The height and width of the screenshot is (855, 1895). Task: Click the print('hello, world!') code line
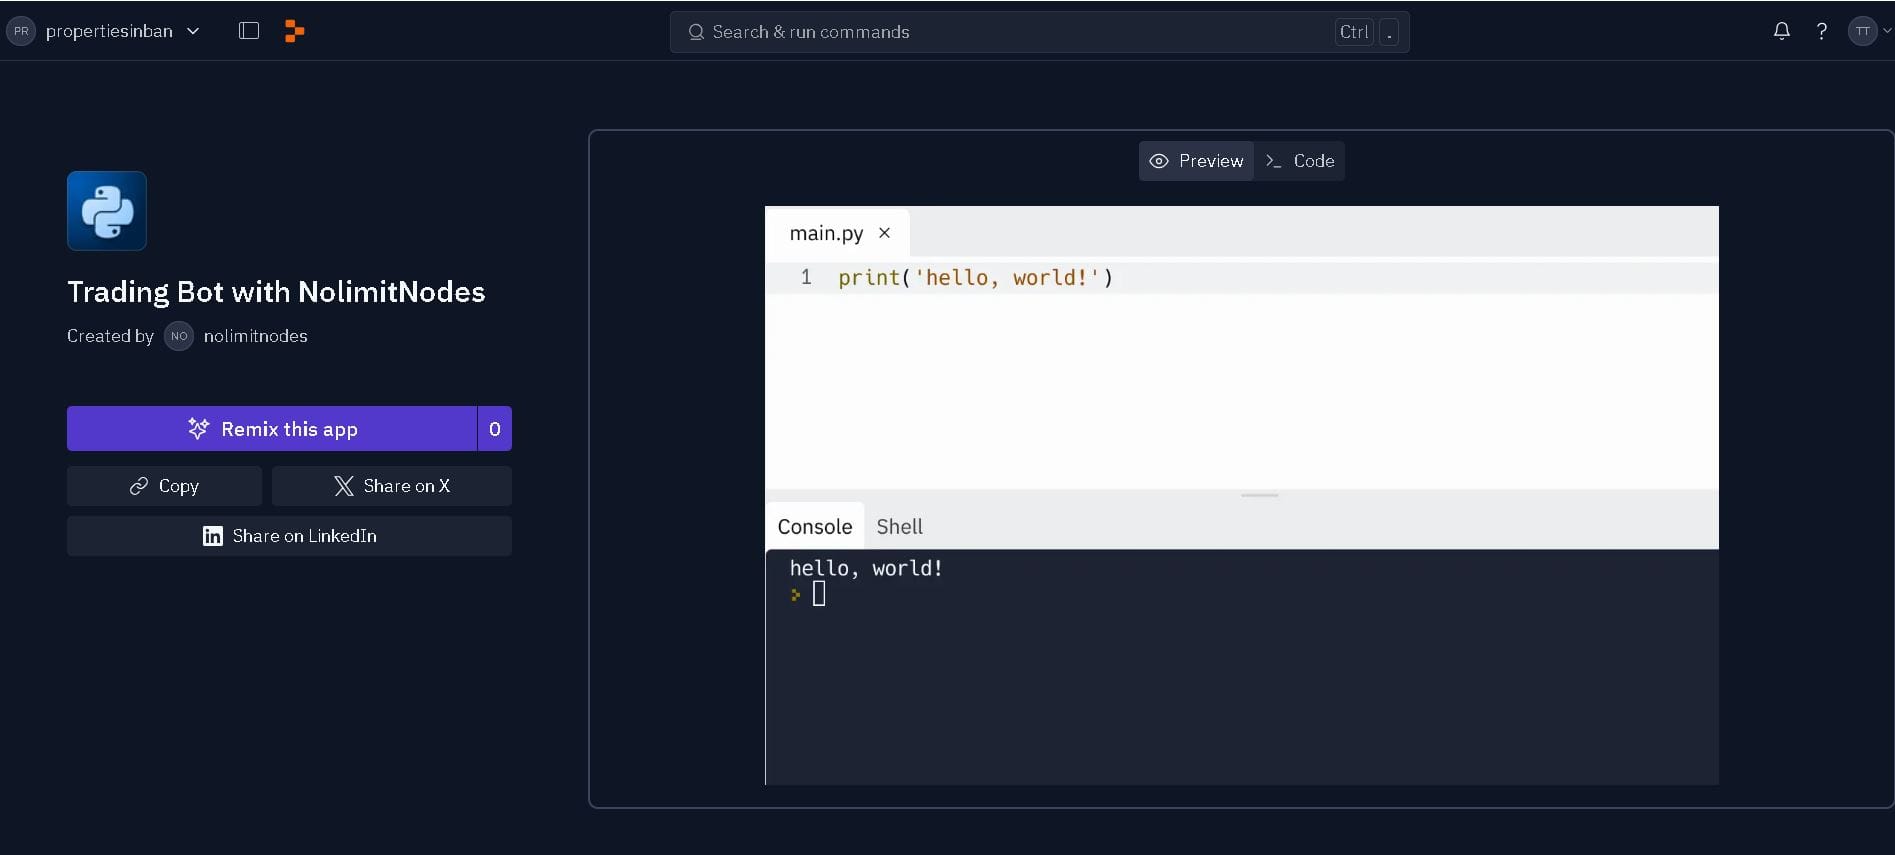click(975, 278)
